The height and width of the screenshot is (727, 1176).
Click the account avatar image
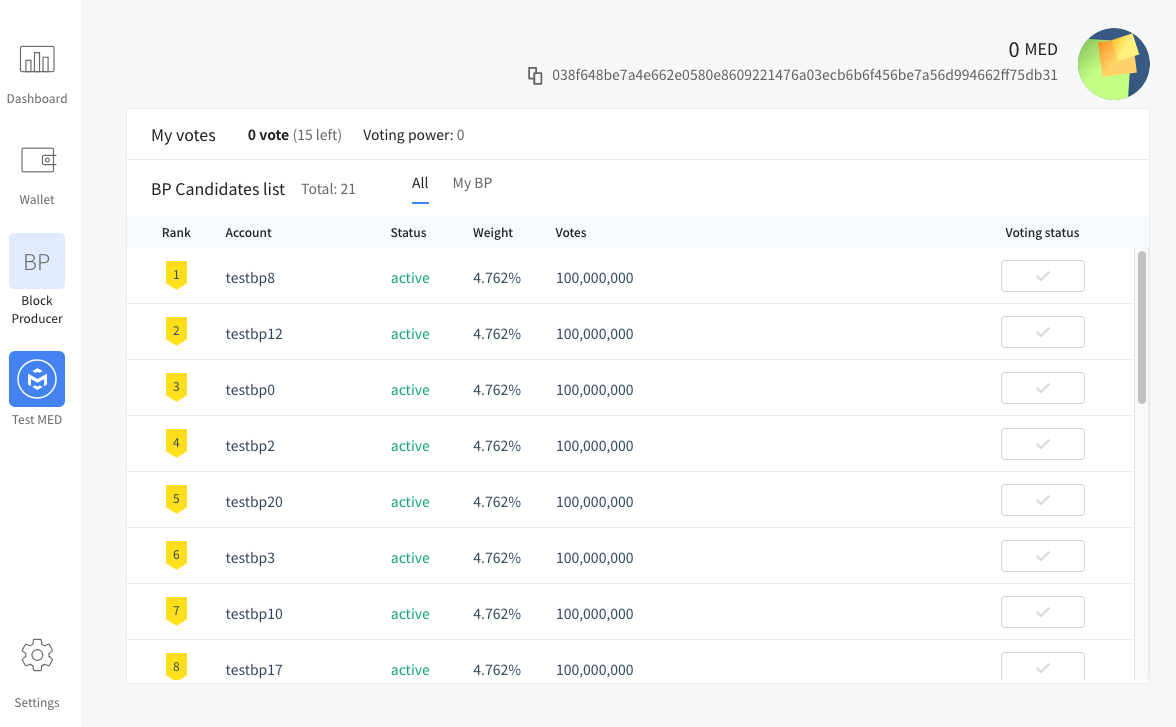click(1113, 64)
